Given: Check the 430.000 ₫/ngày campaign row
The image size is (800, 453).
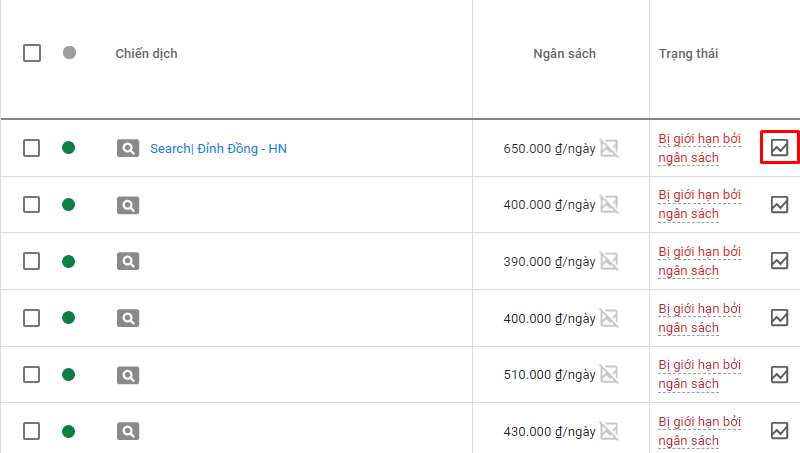Looking at the screenshot, I should tap(32, 431).
